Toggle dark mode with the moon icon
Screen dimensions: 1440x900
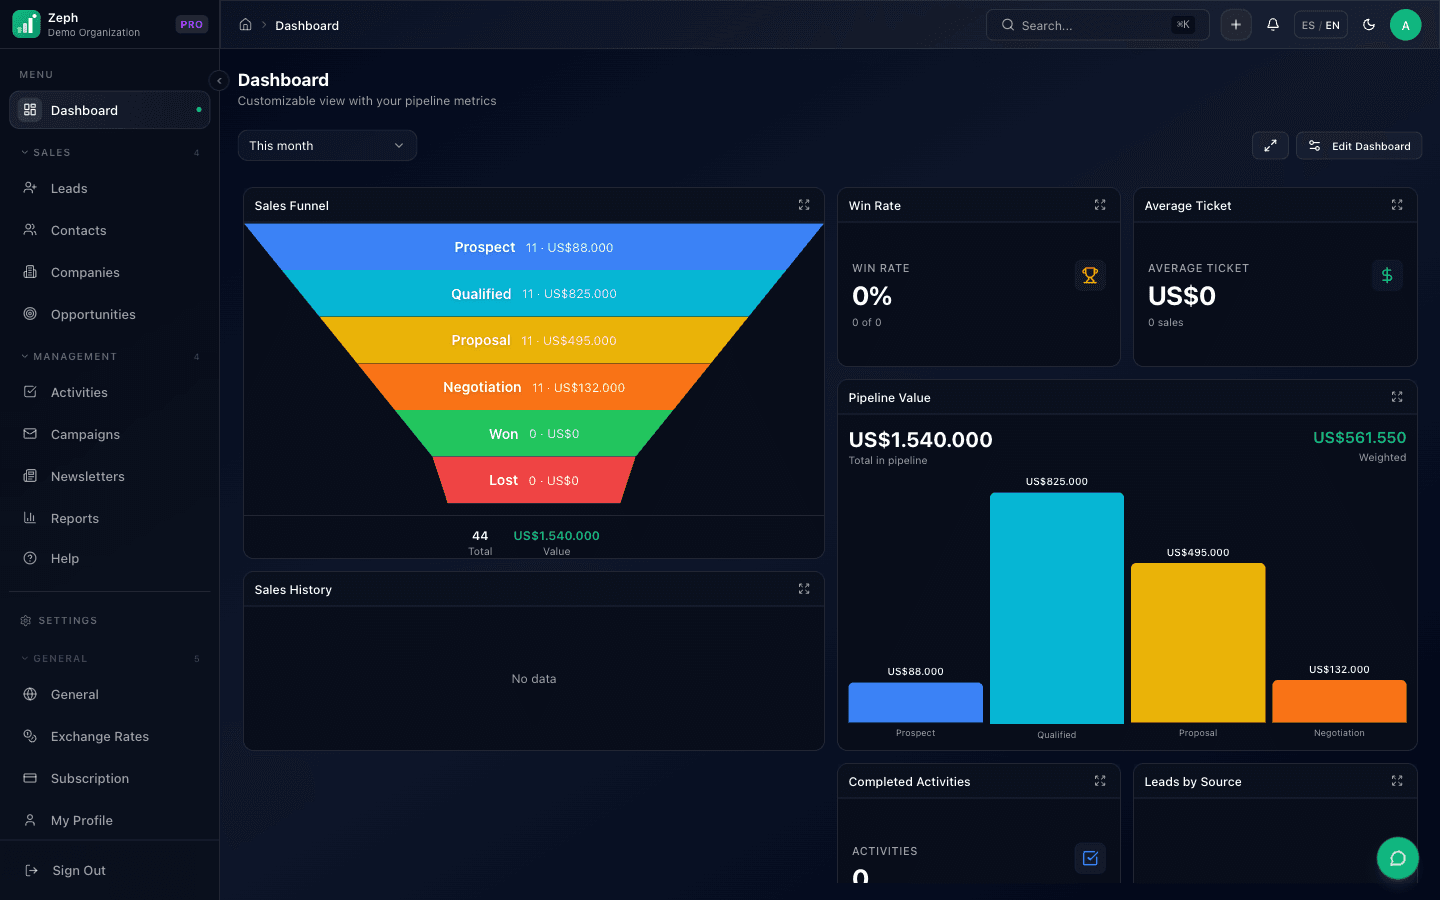coord(1368,24)
